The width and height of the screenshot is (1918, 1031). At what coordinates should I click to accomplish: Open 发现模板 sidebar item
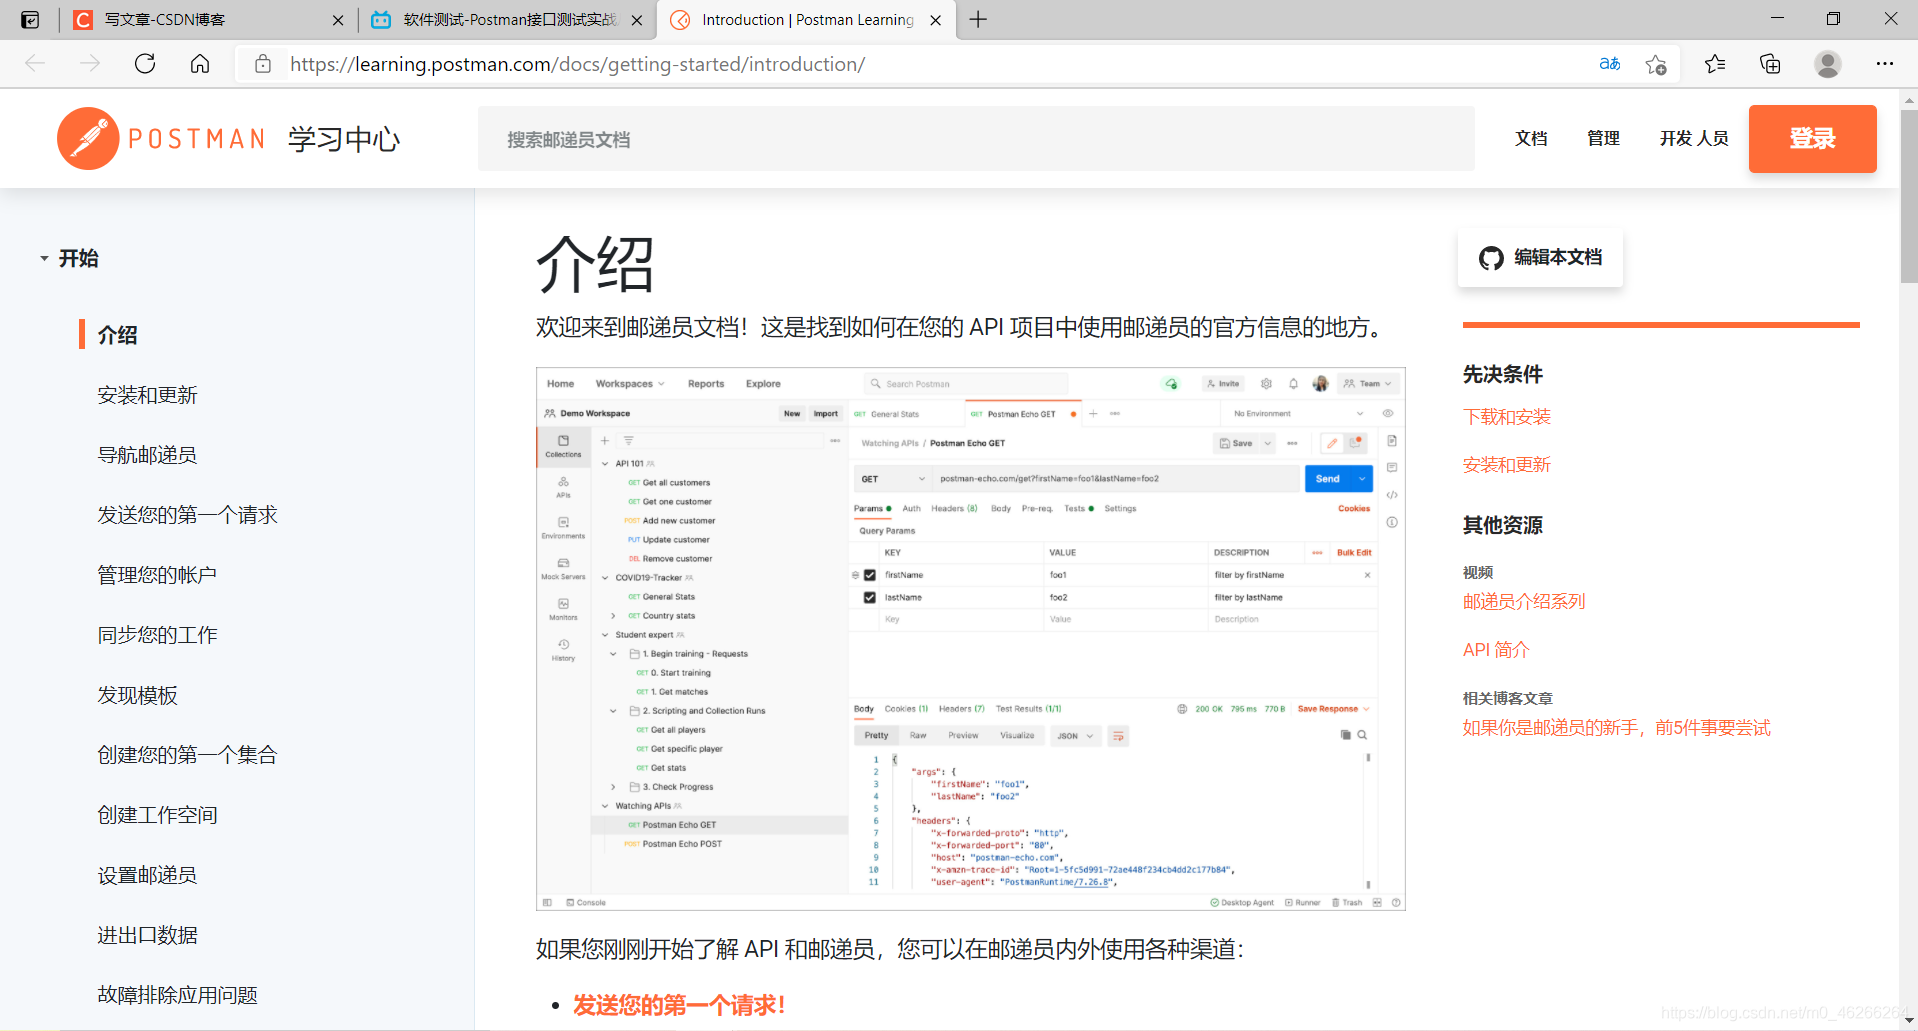click(137, 695)
